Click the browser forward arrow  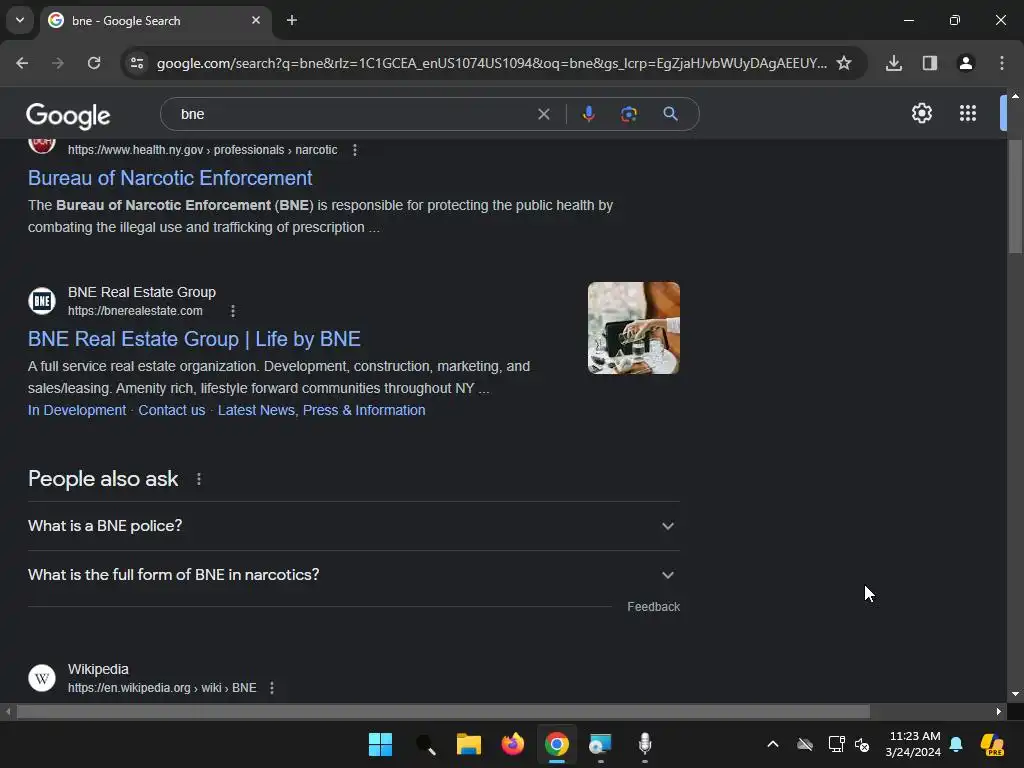[x=58, y=63]
